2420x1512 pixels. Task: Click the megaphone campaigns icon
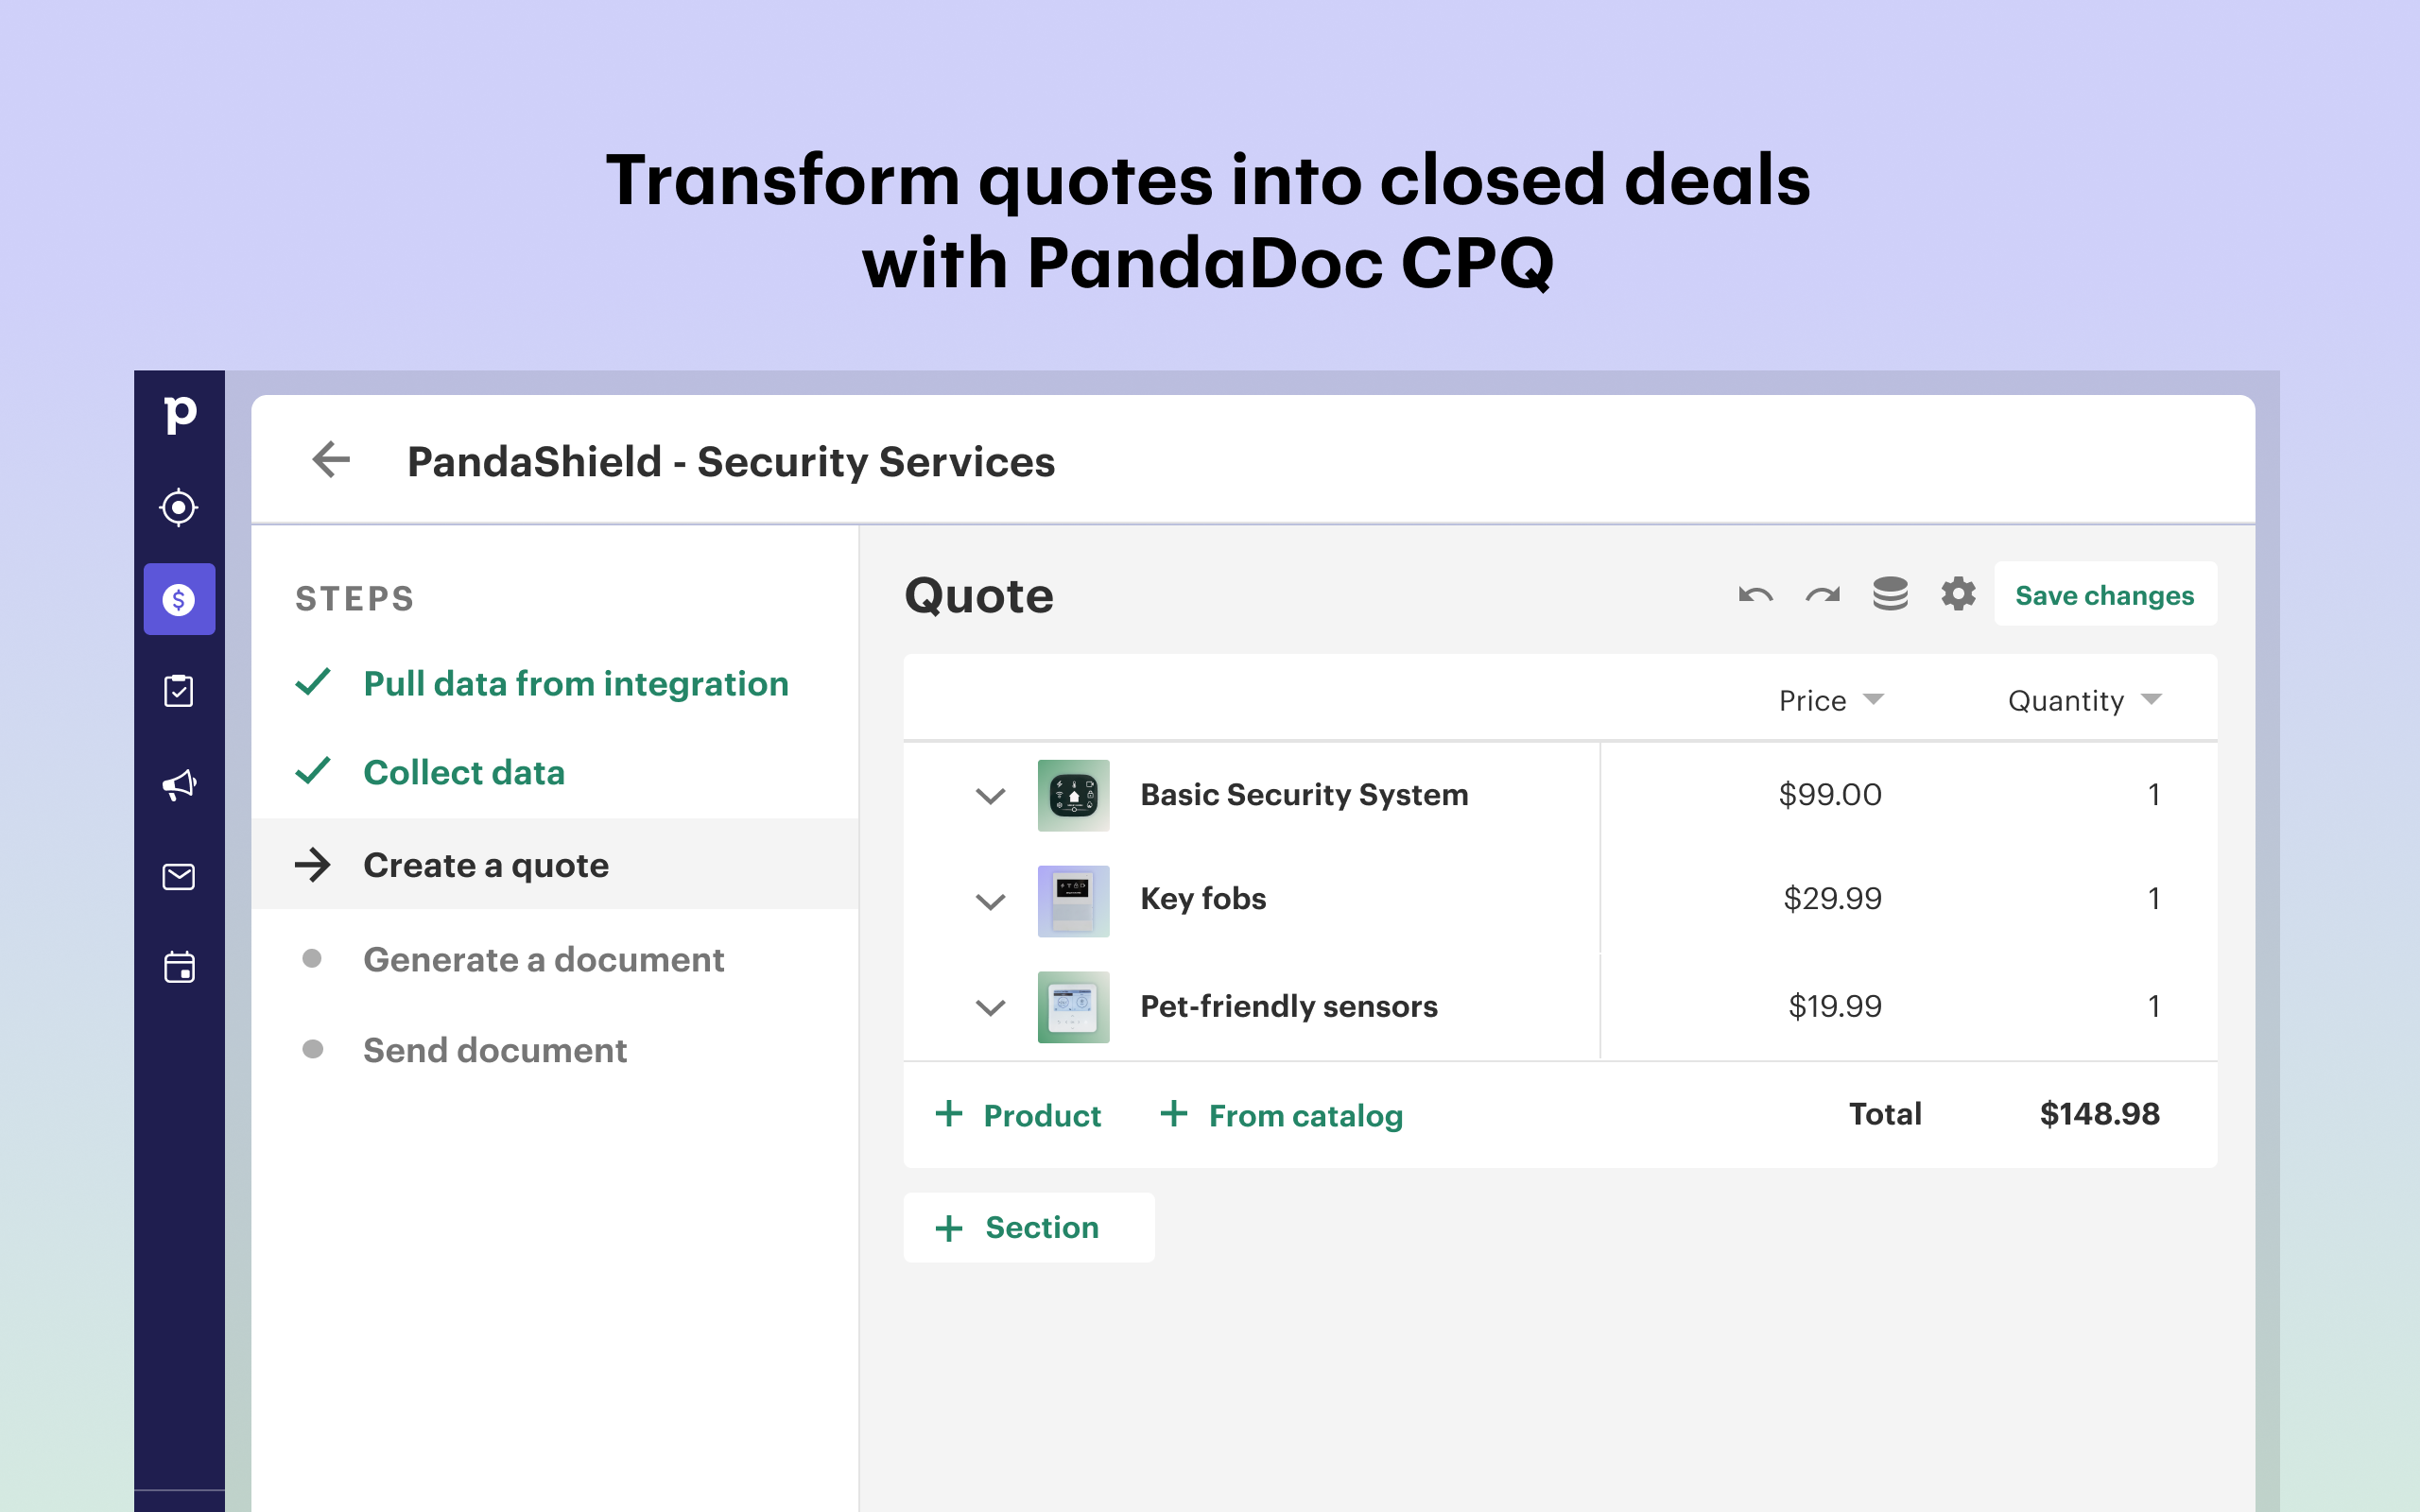click(x=179, y=783)
